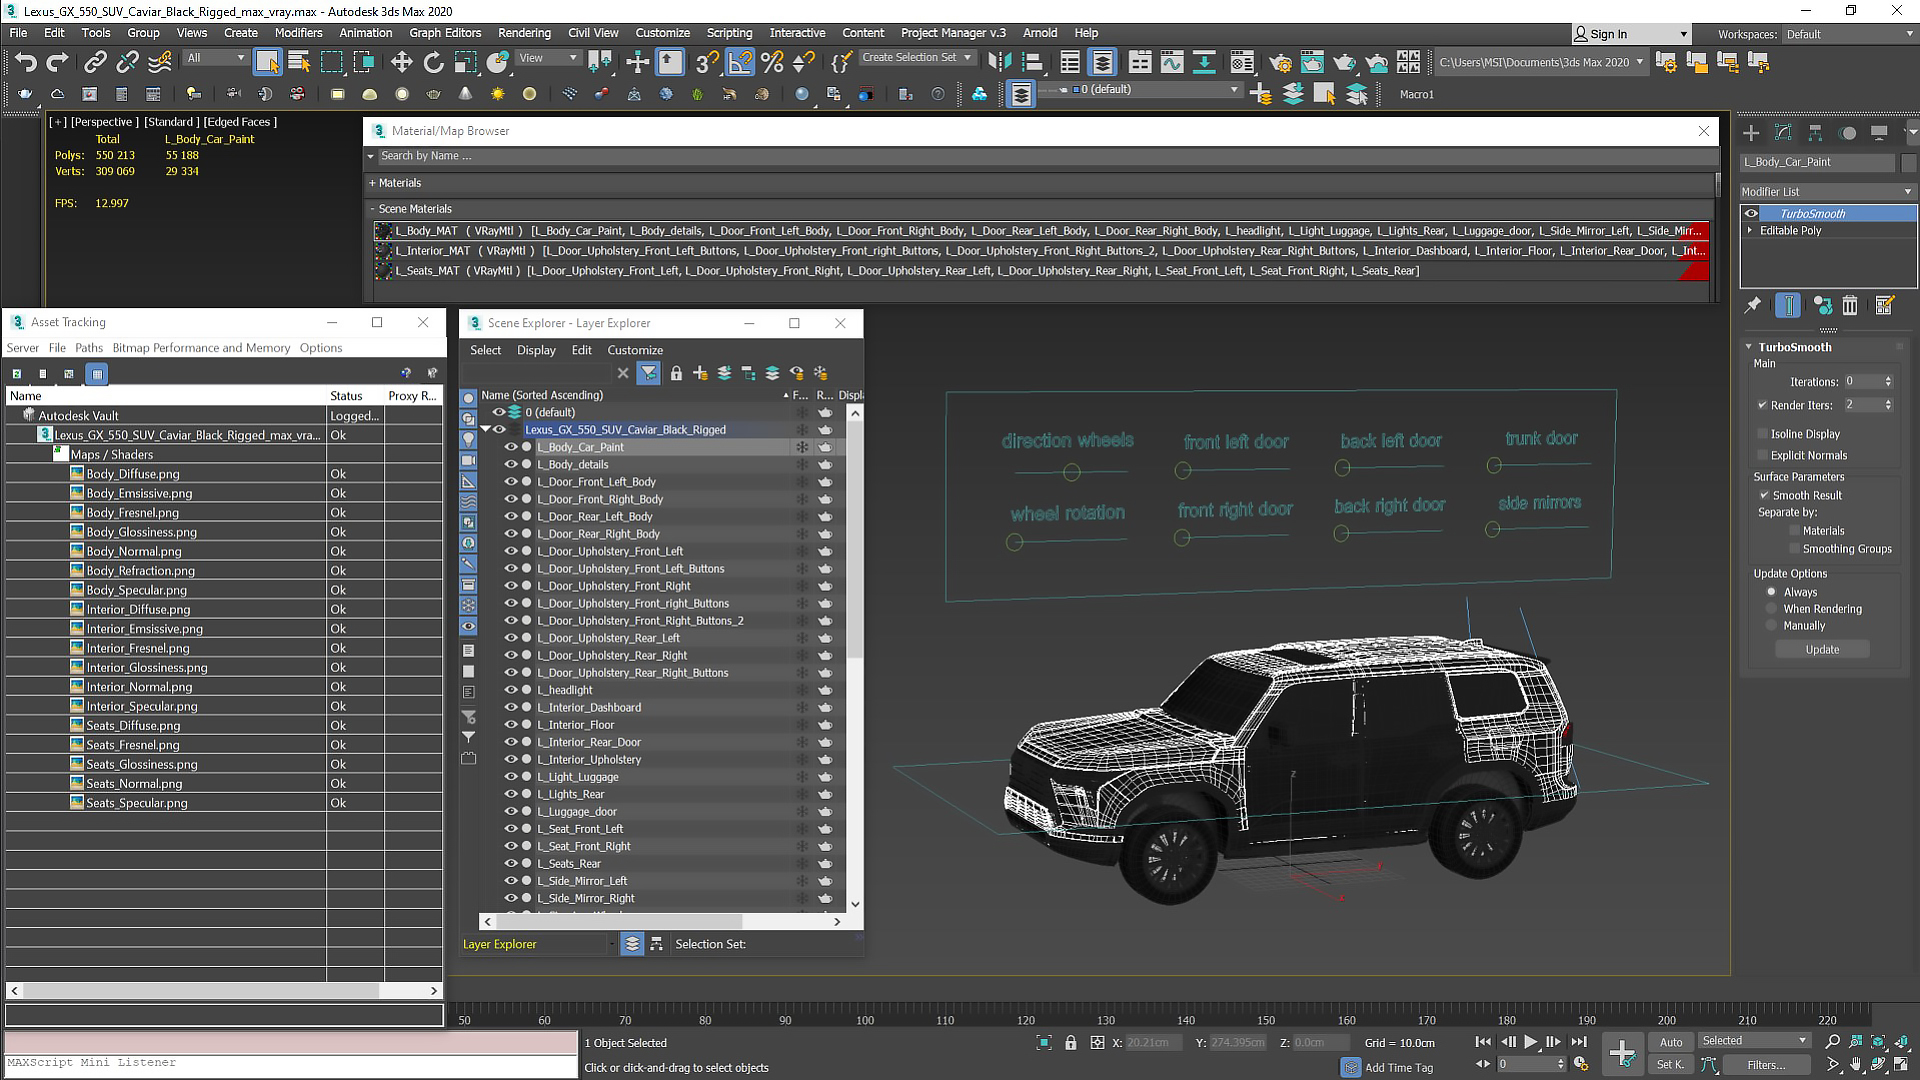Uncheck the Smooth Result checkbox

(x=1765, y=495)
